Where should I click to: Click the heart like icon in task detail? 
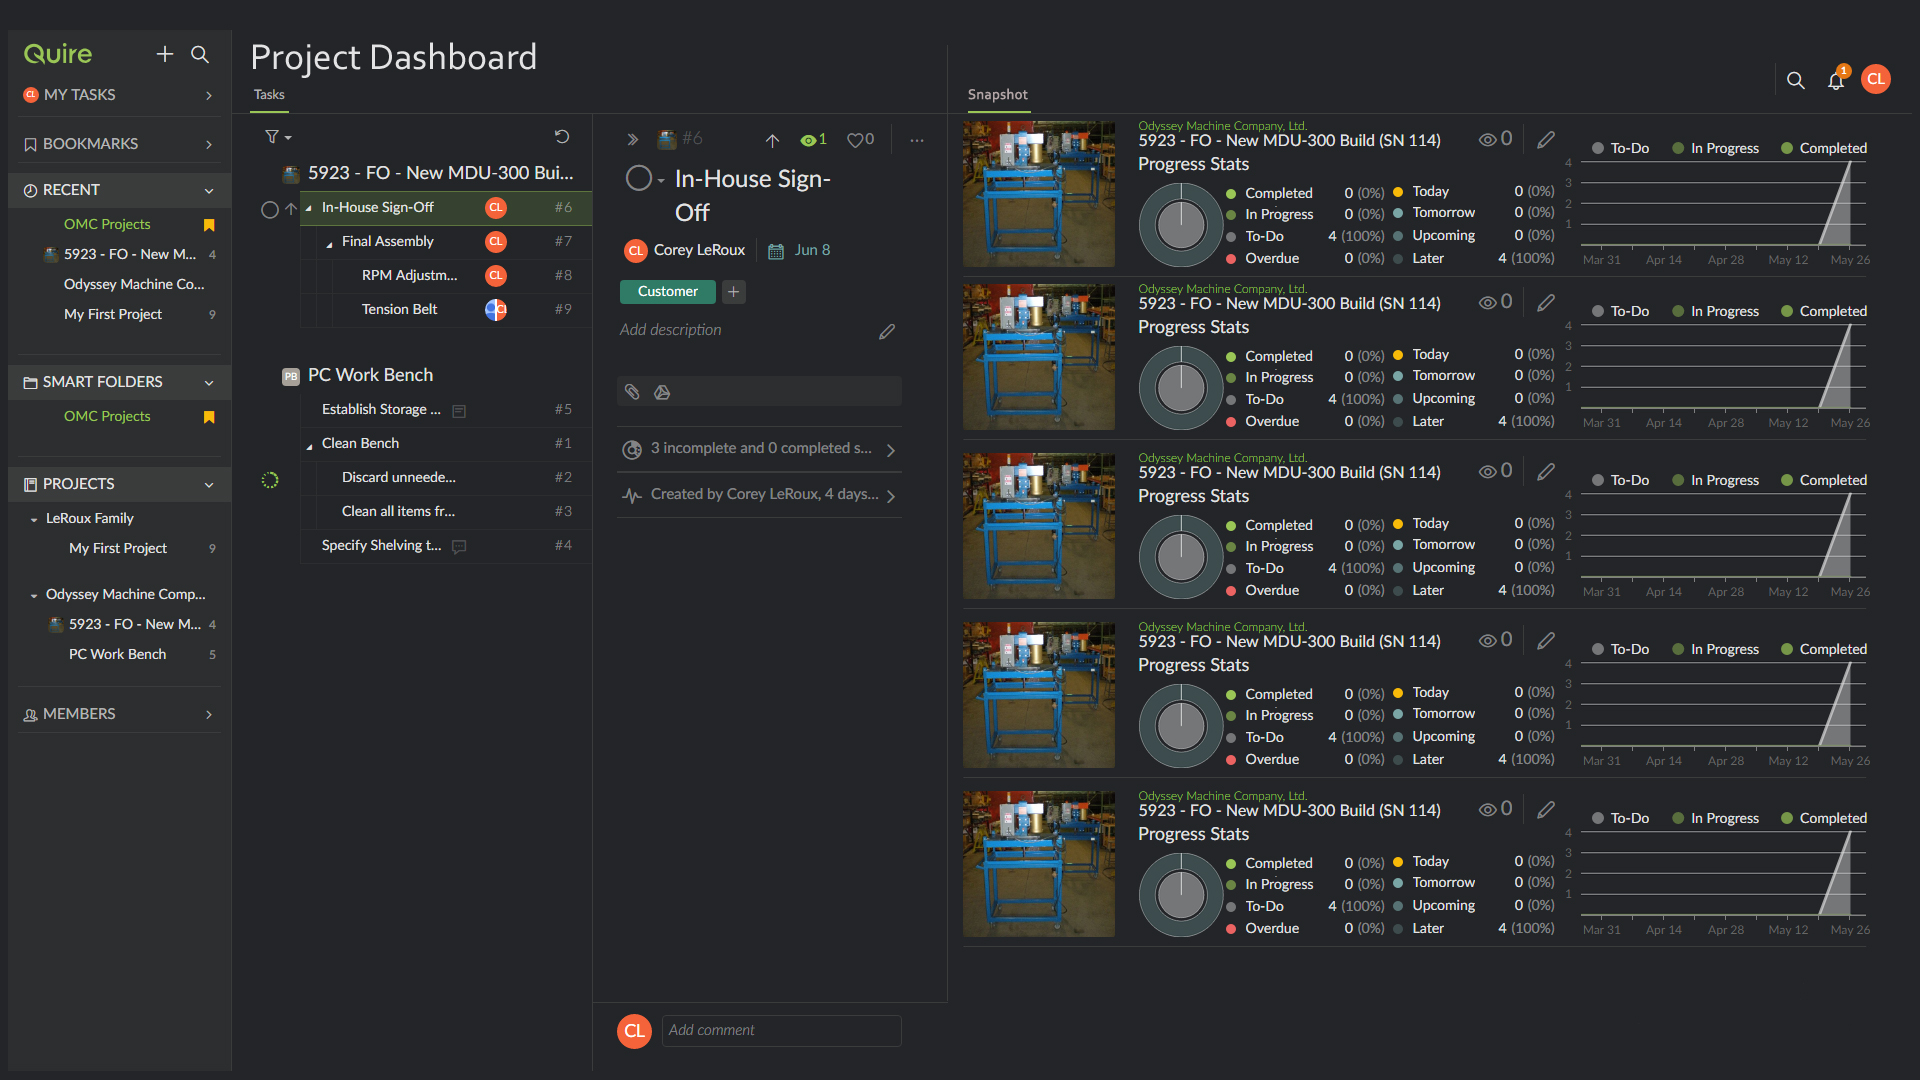pyautogui.click(x=855, y=140)
